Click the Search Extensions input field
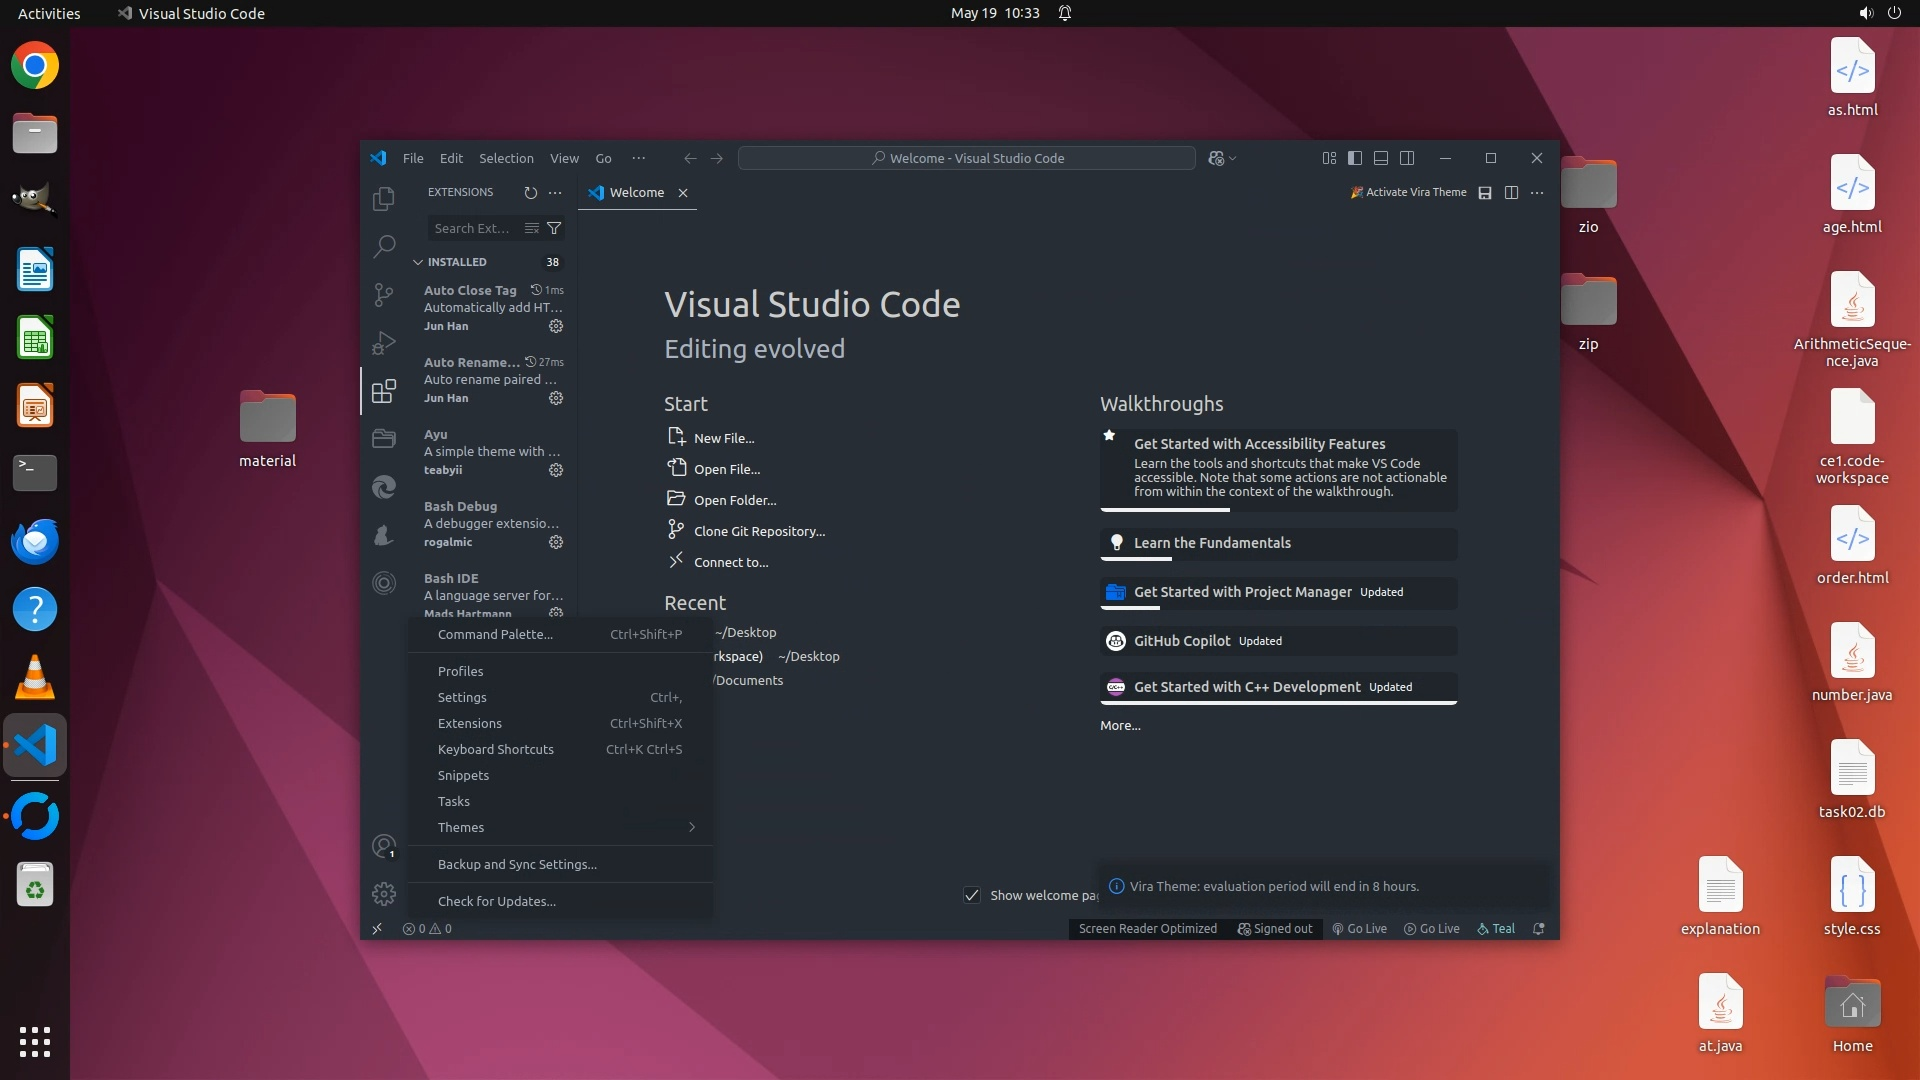This screenshot has height=1080, width=1920. click(x=473, y=228)
